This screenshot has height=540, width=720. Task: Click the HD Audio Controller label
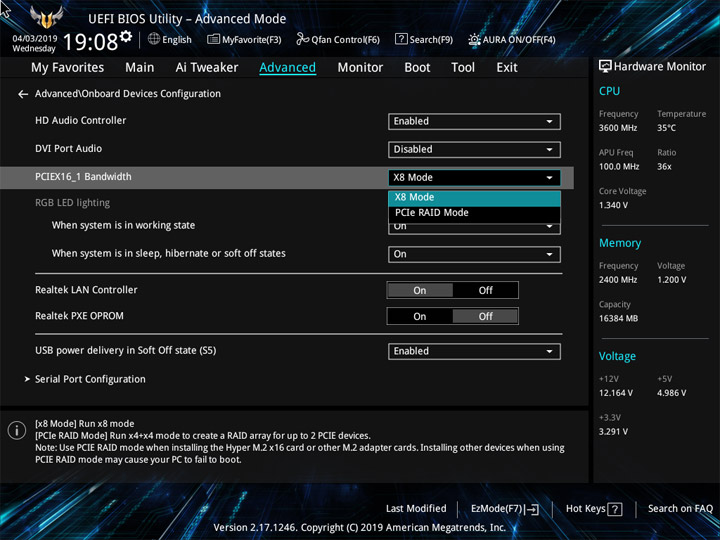(x=80, y=120)
